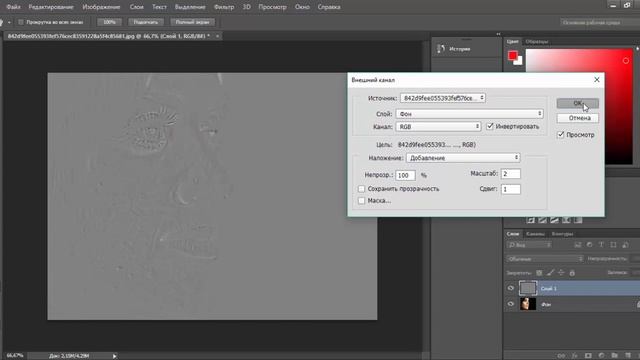Open the Слои menu
This screenshot has width=640, height=360.
coord(136,7)
